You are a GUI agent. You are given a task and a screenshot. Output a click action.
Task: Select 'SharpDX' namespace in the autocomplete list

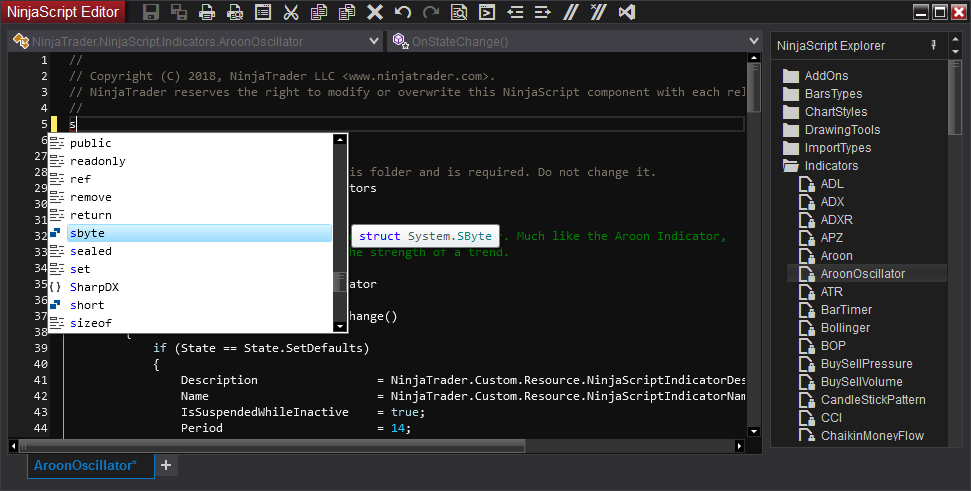click(x=199, y=287)
